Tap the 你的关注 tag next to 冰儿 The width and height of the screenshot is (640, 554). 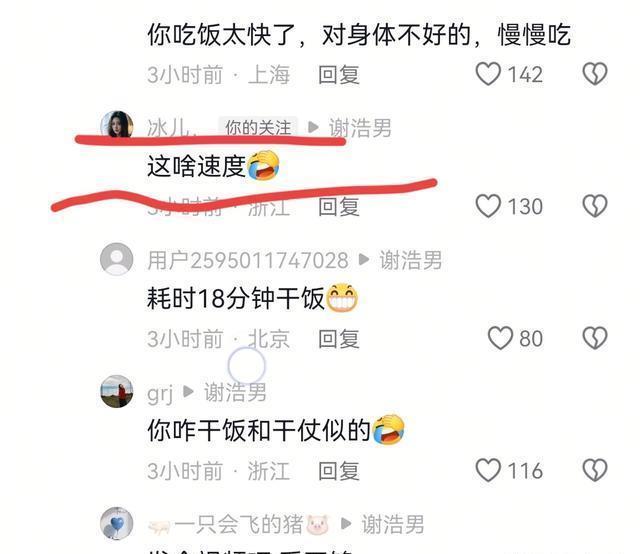point(258,127)
